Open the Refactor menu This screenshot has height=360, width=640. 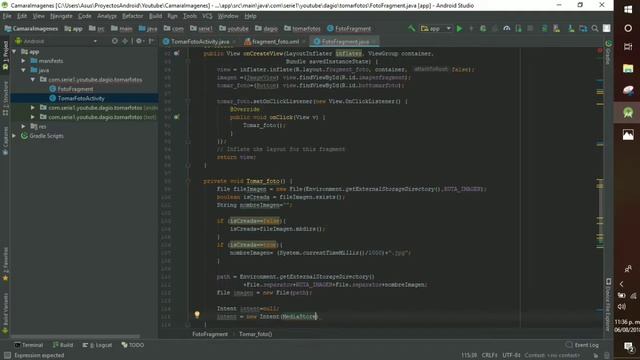[133, 16]
